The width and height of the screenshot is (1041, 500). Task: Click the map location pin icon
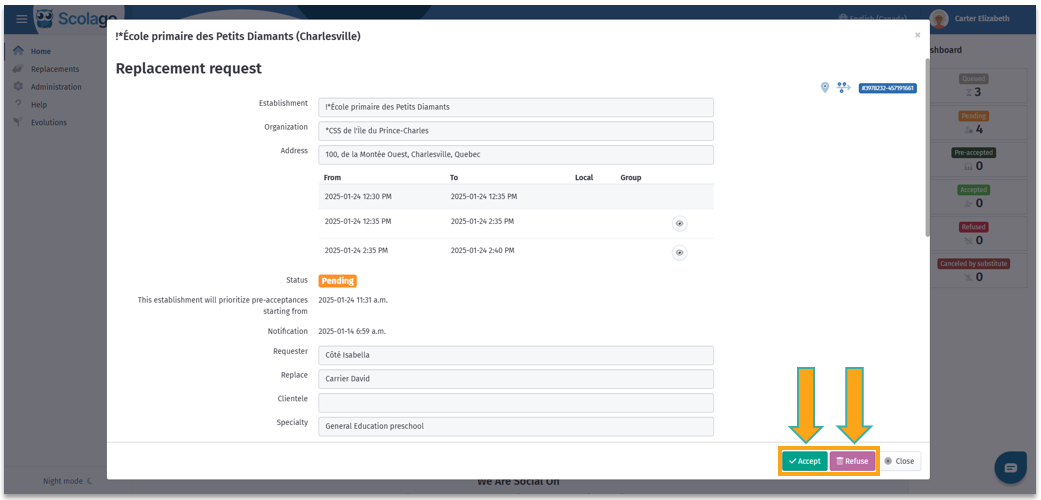[x=825, y=88]
